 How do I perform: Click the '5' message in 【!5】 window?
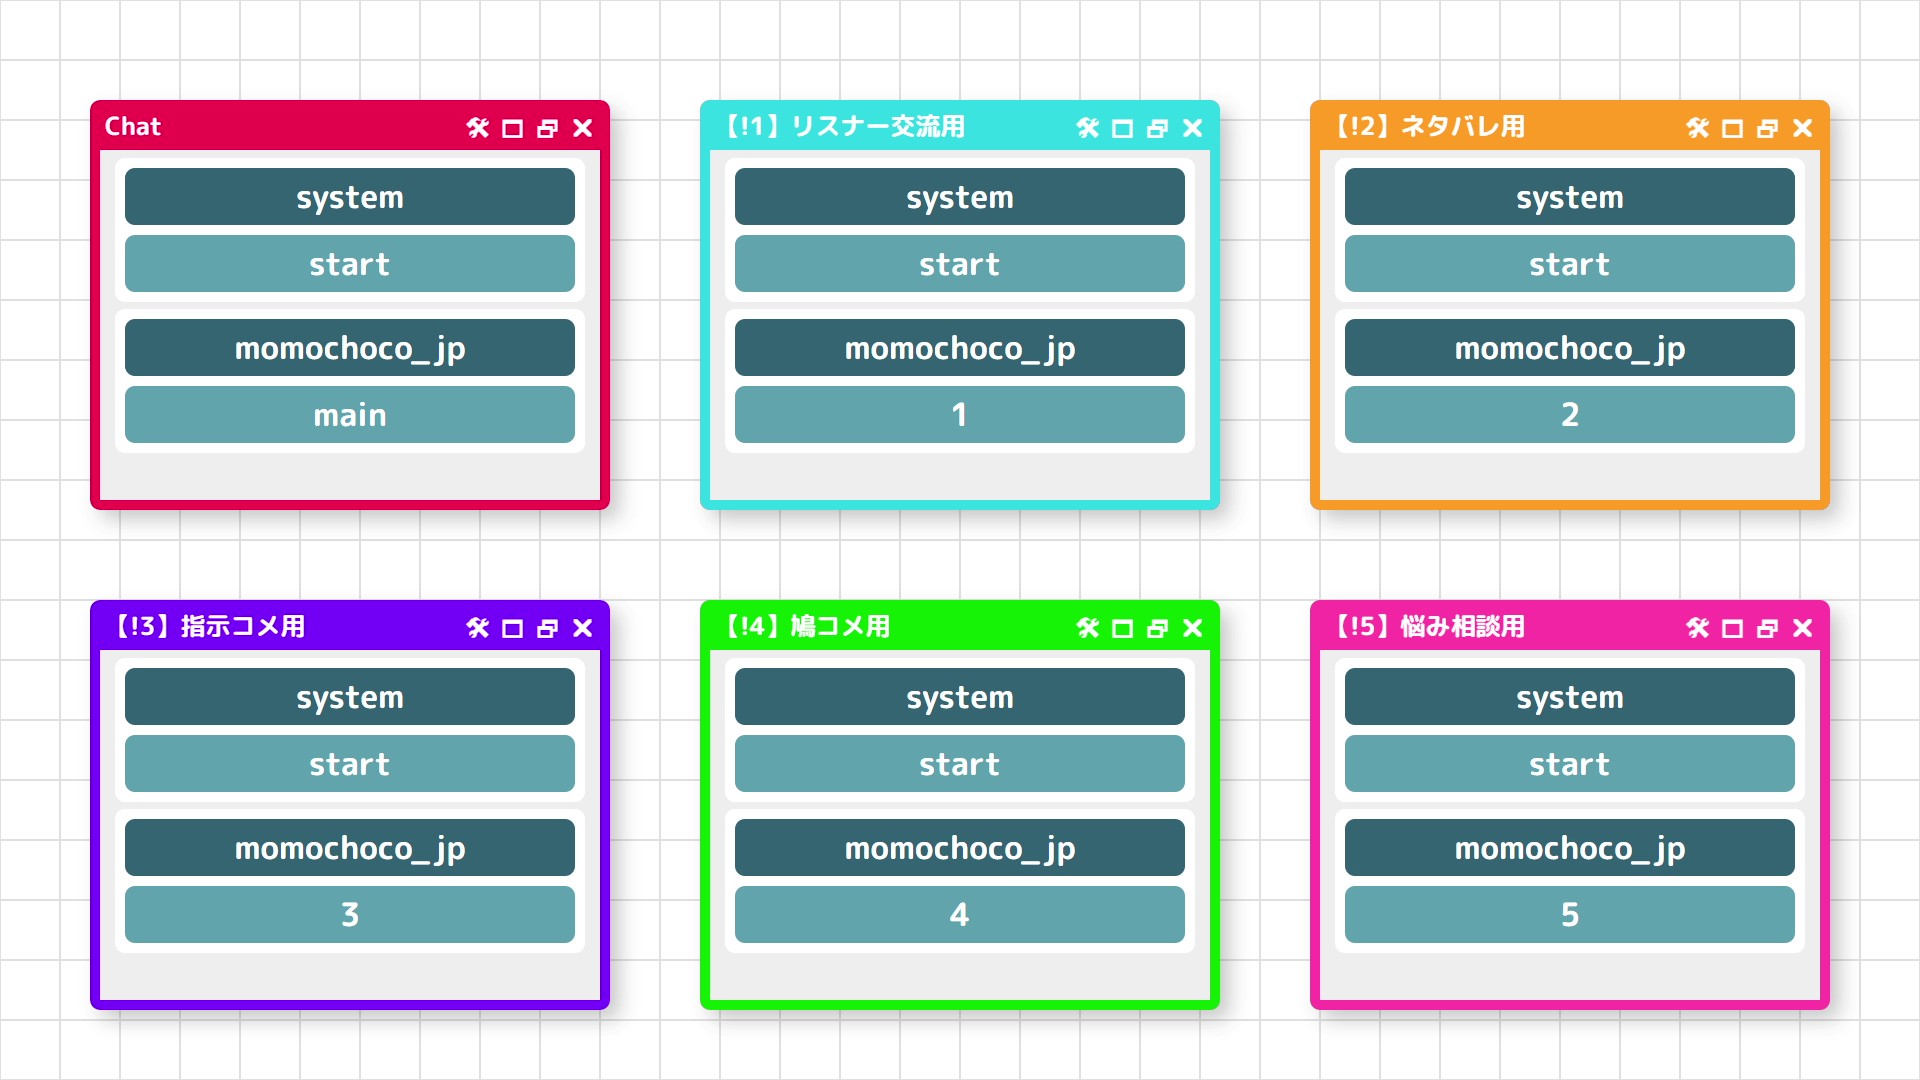pos(1570,915)
